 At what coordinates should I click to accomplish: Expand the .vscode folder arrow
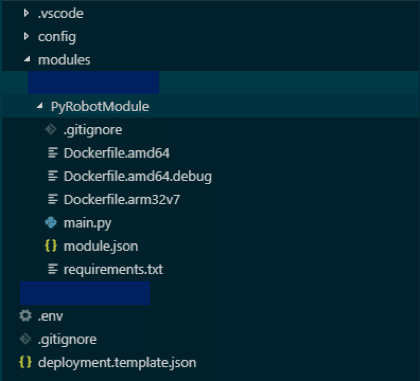click(x=26, y=13)
